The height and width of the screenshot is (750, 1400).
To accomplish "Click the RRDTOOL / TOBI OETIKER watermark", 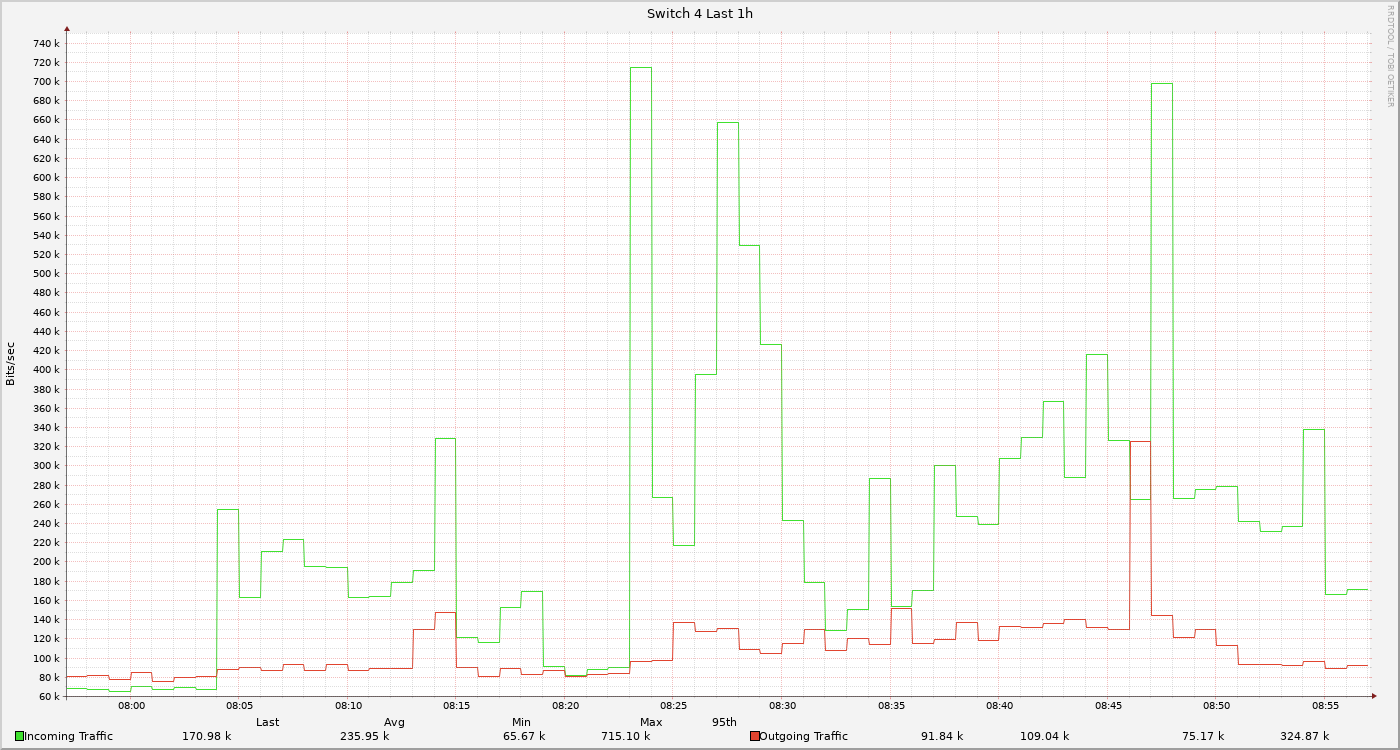I will point(1390,55).
